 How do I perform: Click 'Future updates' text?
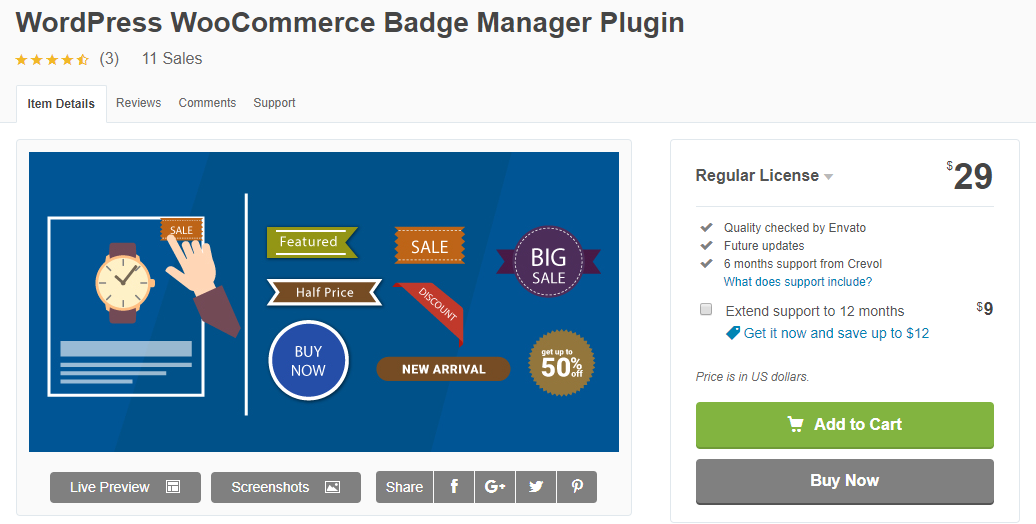click(x=764, y=246)
